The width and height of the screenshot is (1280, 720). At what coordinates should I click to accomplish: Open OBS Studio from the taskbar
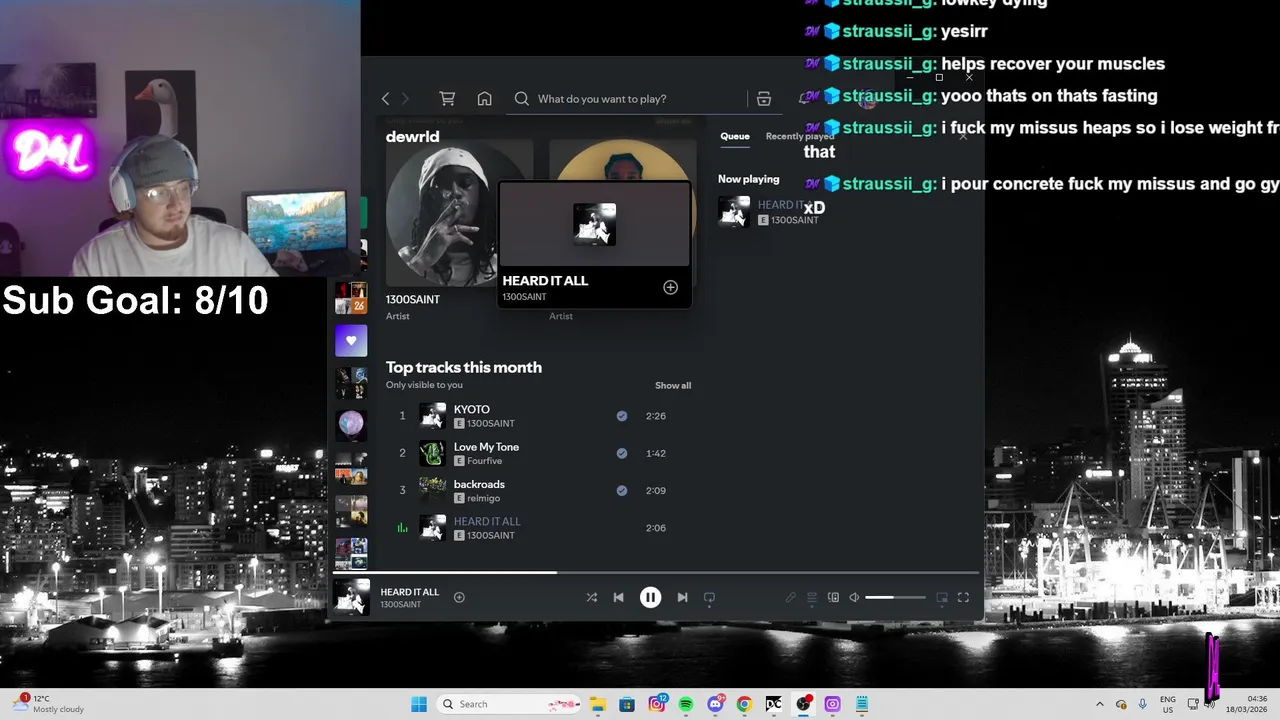click(803, 704)
